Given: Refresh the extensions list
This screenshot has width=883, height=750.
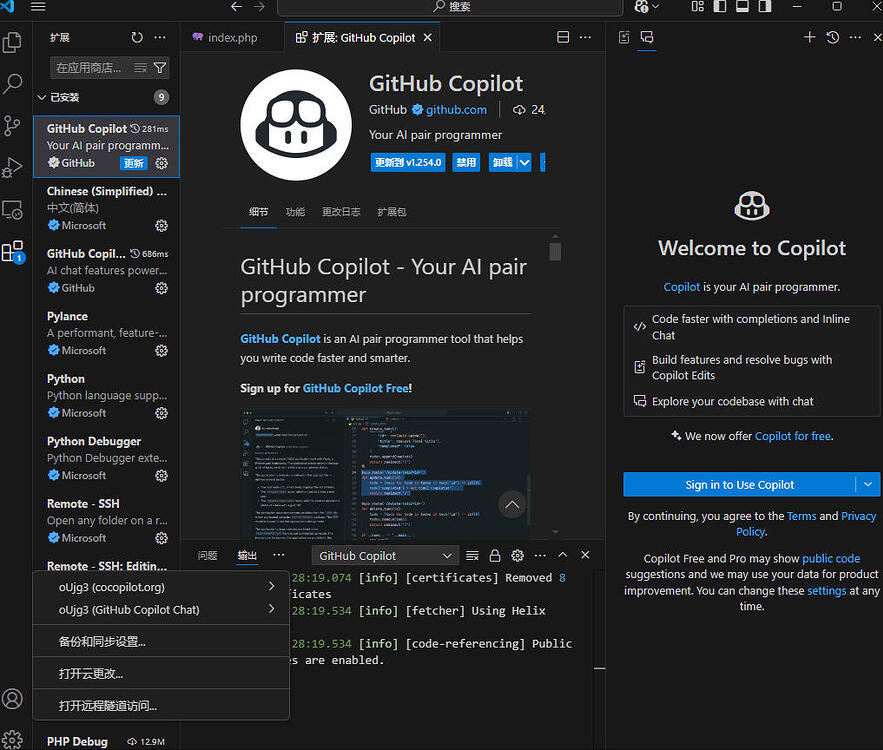Looking at the screenshot, I should (x=137, y=37).
